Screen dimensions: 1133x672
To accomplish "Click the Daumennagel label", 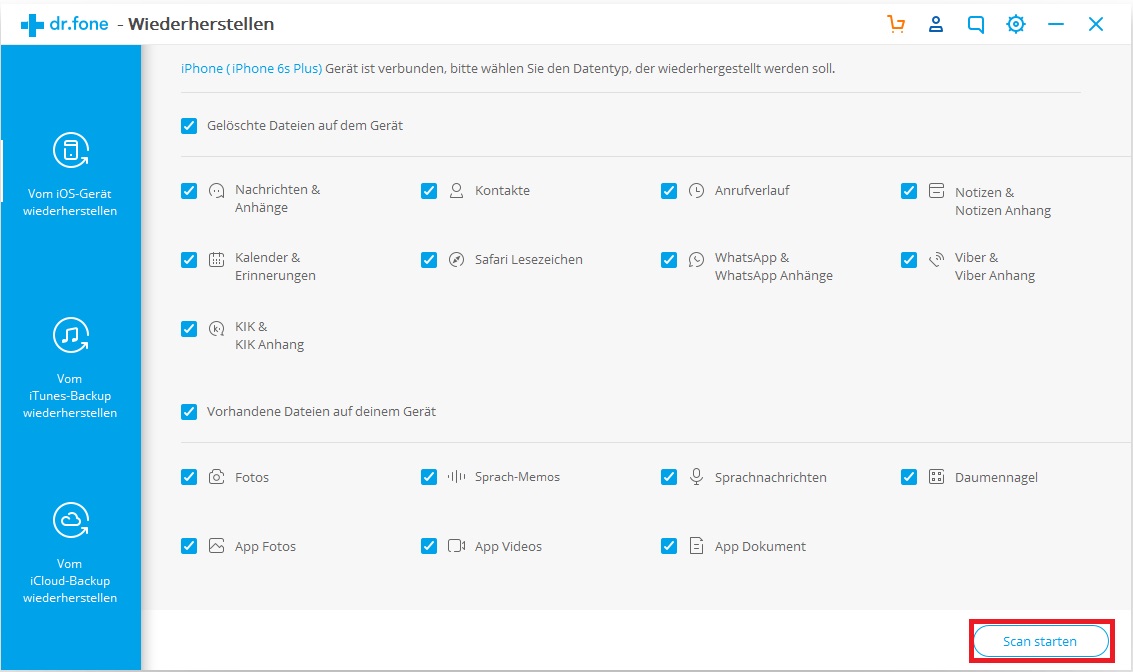I will (996, 478).
